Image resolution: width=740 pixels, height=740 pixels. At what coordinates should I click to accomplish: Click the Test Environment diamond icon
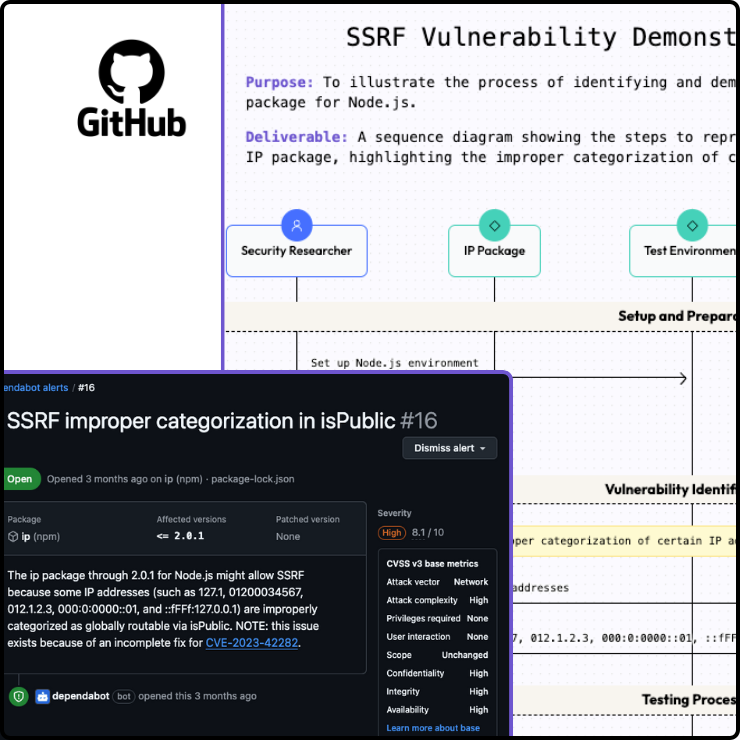692,225
